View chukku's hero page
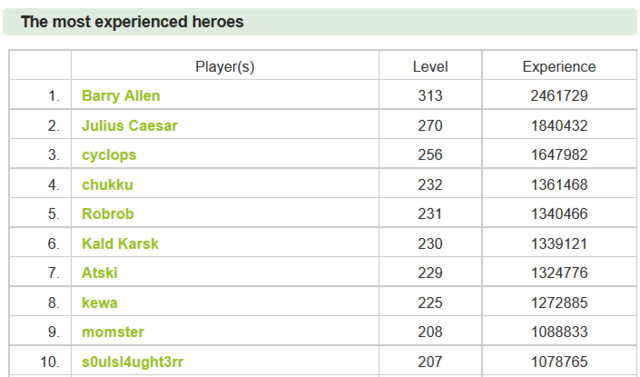Image resolution: width=640 pixels, height=377 pixels. pyautogui.click(x=107, y=185)
